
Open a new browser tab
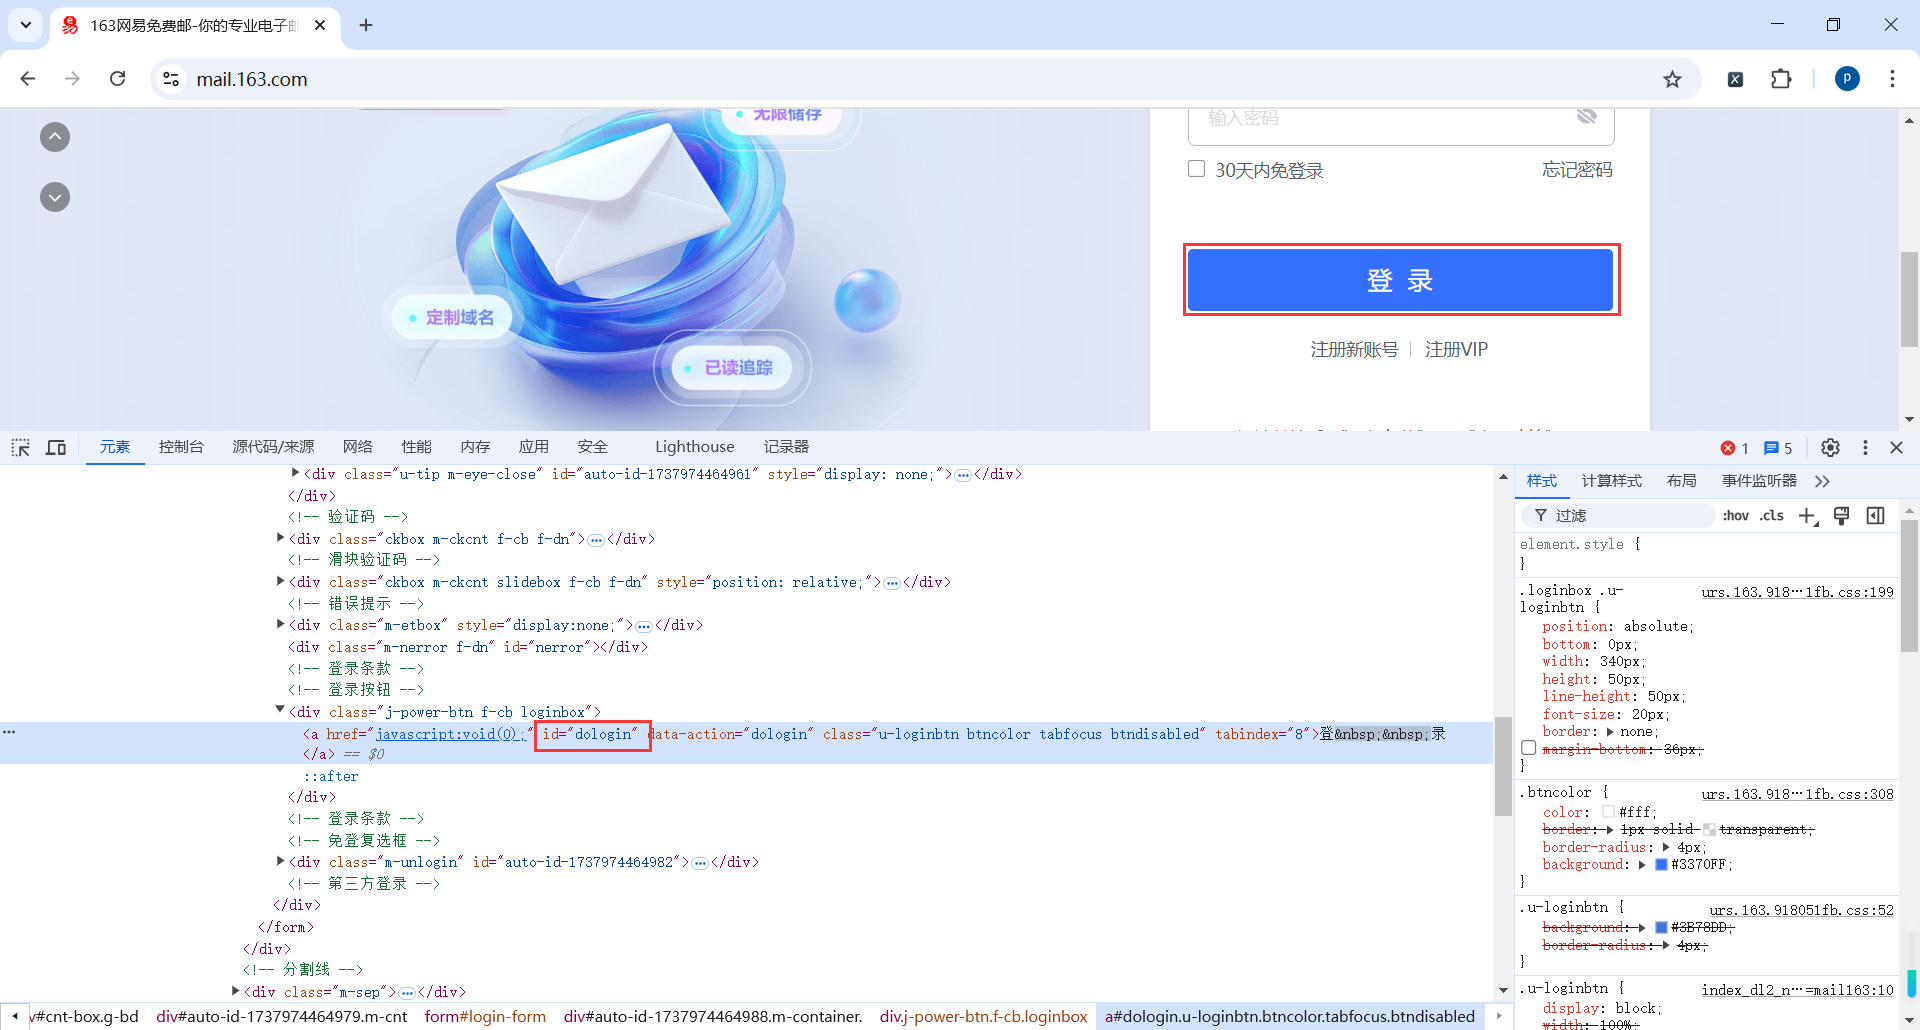point(366,25)
